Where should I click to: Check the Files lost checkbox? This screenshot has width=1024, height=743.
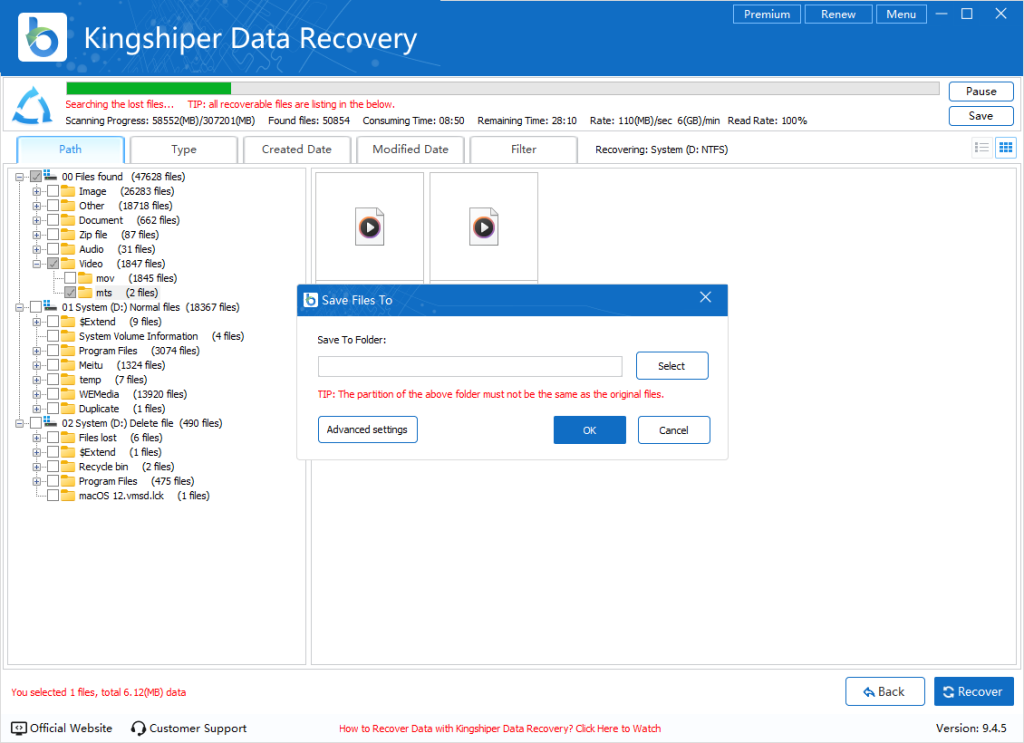point(53,437)
